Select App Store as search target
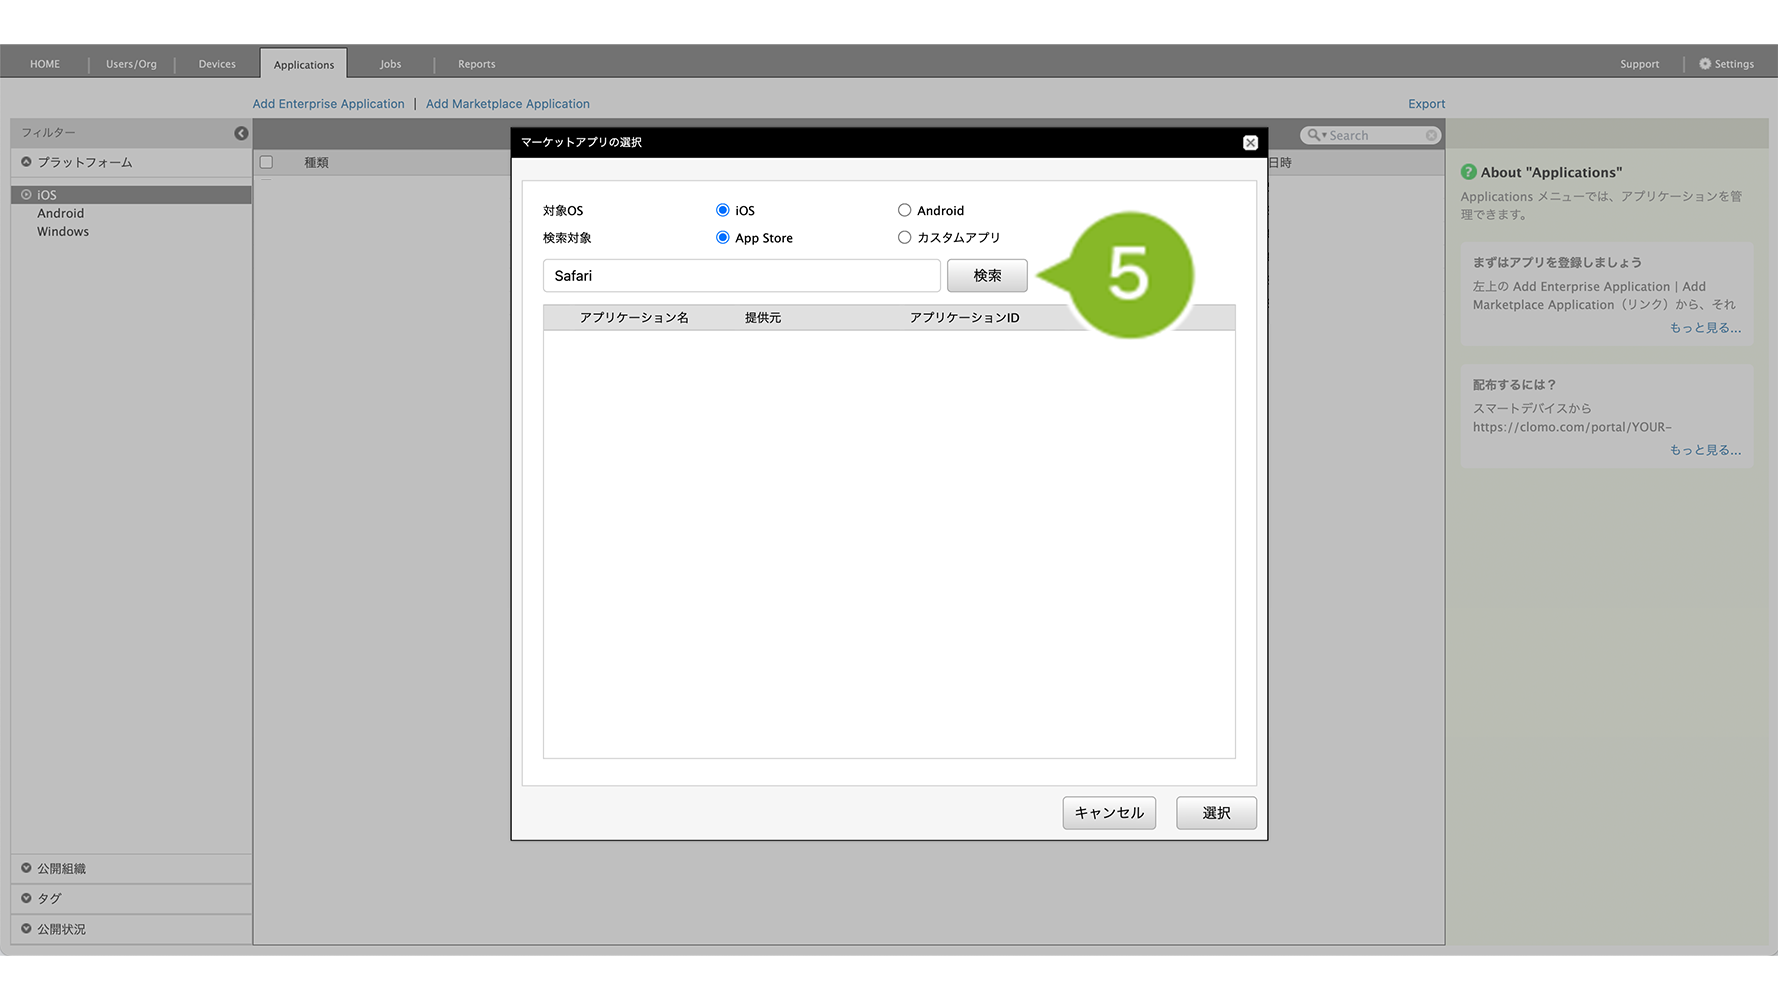The image size is (1778, 1000). [x=722, y=238]
